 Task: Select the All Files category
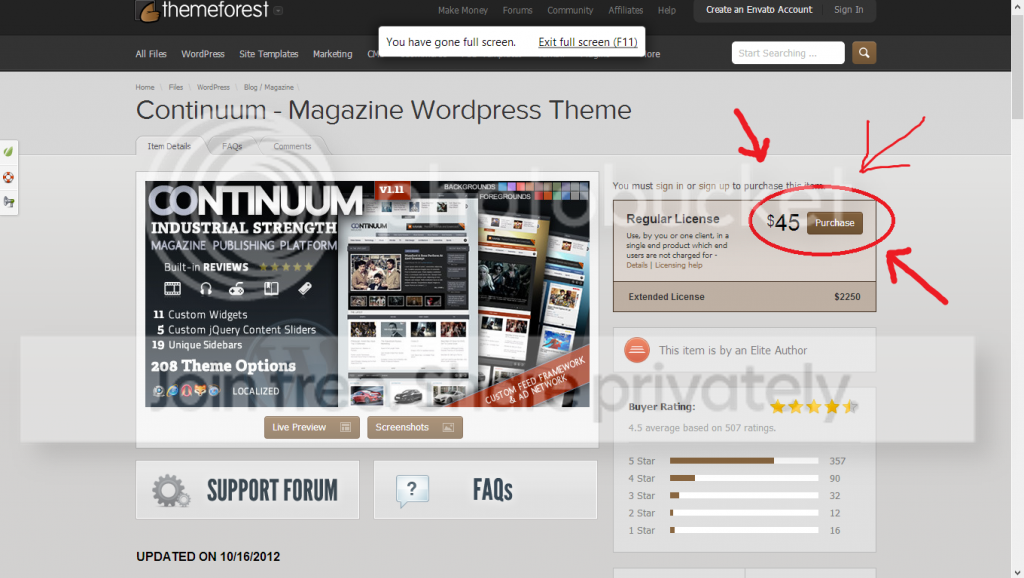(151, 54)
